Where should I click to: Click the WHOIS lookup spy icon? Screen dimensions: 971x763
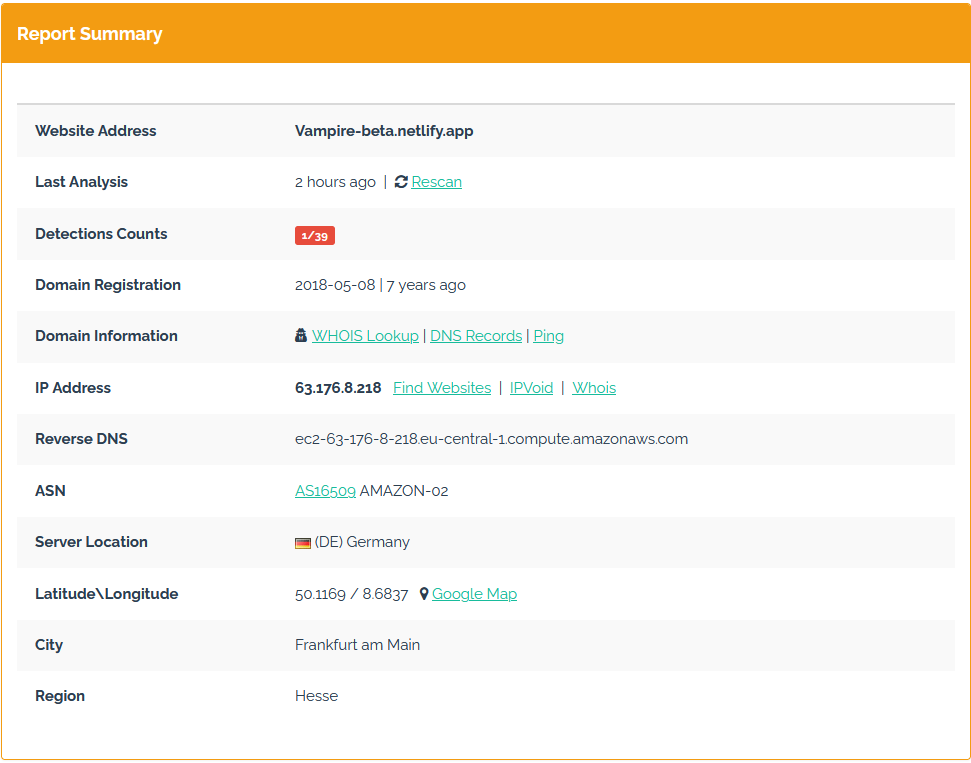point(301,335)
